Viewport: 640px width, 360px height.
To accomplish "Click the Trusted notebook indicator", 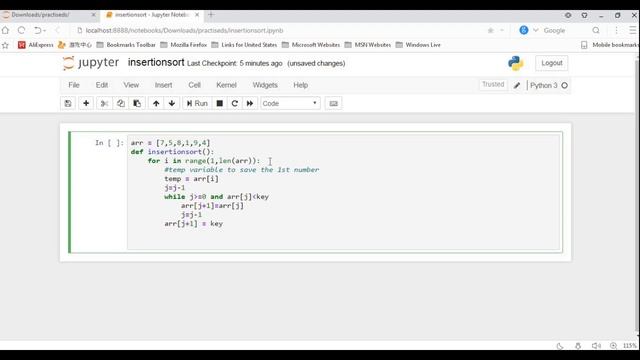I will pos(493,84).
